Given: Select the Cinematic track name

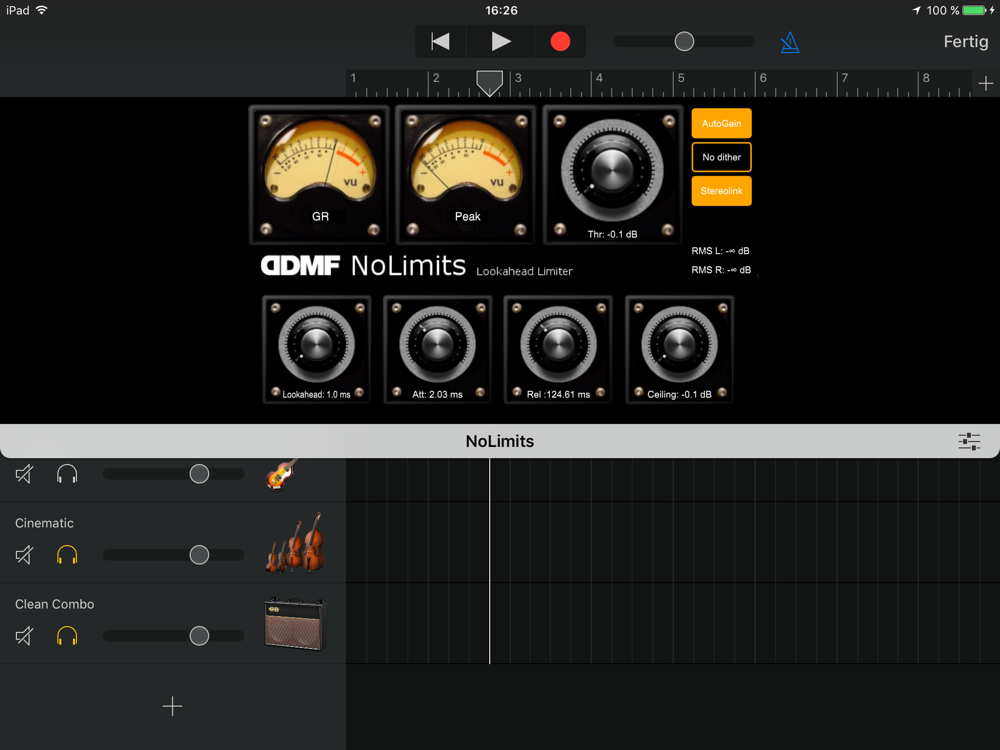Looking at the screenshot, I should (44, 523).
